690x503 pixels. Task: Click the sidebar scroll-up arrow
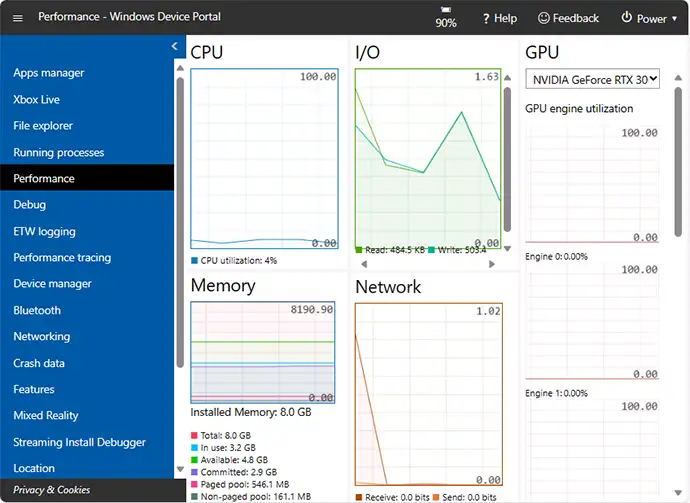(180, 68)
